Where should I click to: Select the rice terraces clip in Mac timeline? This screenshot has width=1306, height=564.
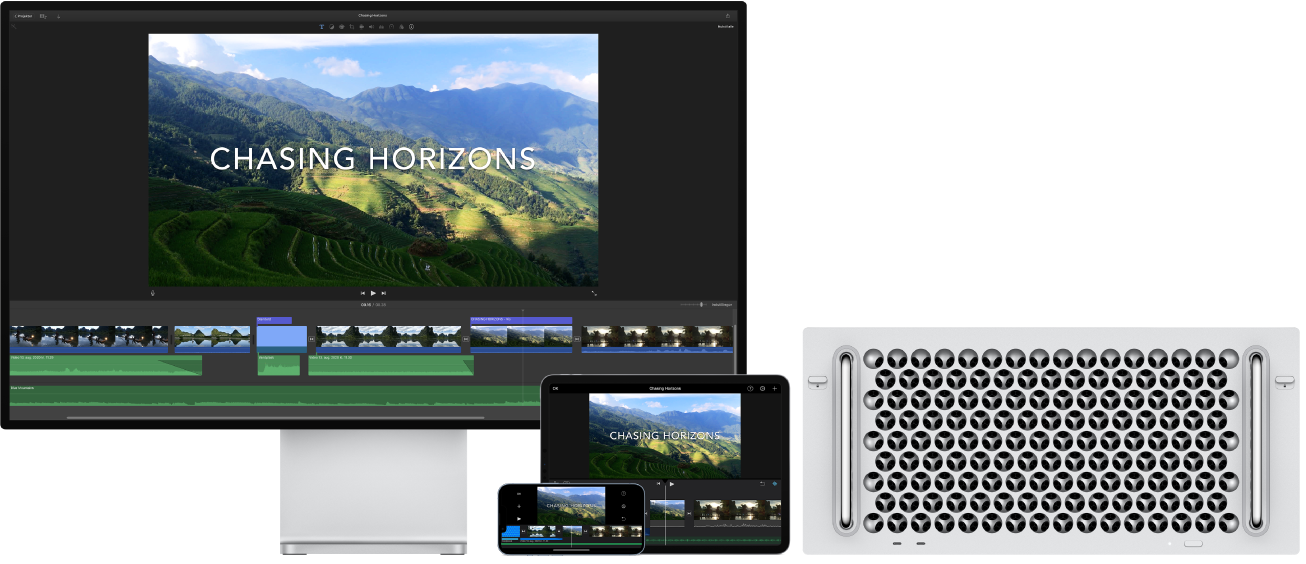(x=521, y=339)
